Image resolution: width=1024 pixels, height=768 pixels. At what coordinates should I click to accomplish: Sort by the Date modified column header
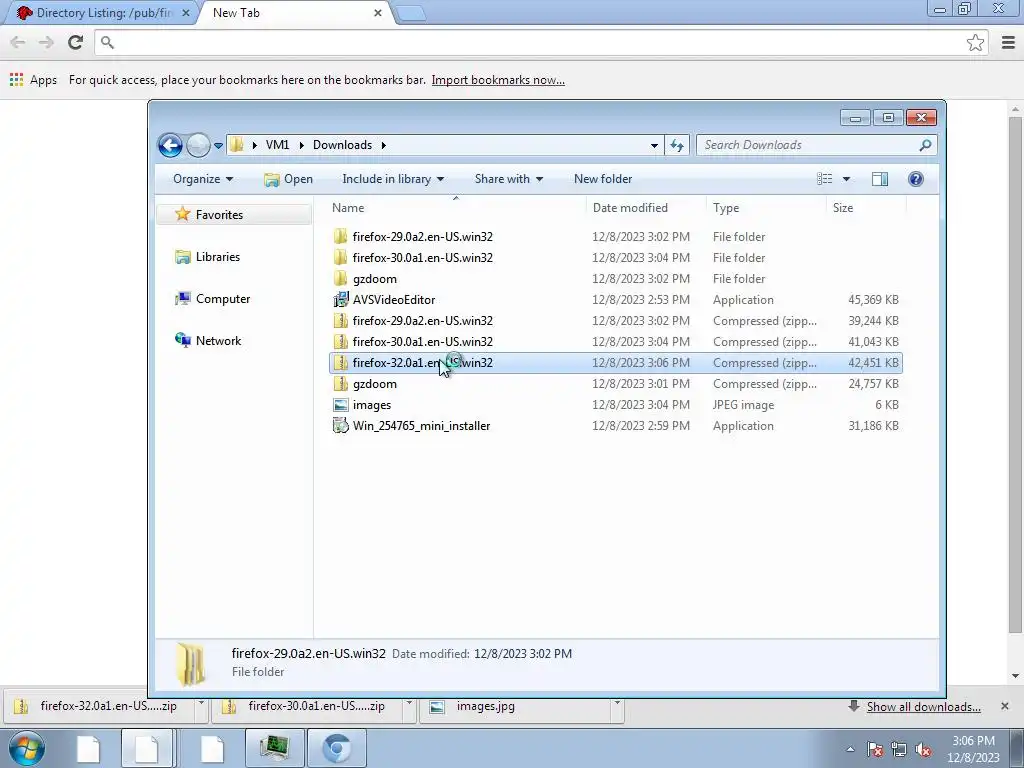click(x=630, y=208)
